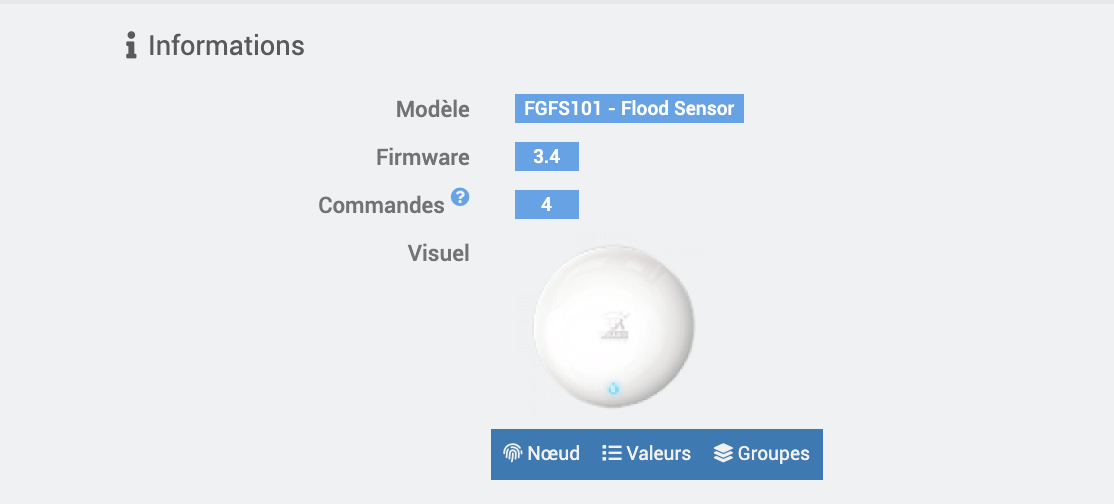Click the Visuel label
Image resolution: width=1114 pixels, height=504 pixels.
click(438, 253)
